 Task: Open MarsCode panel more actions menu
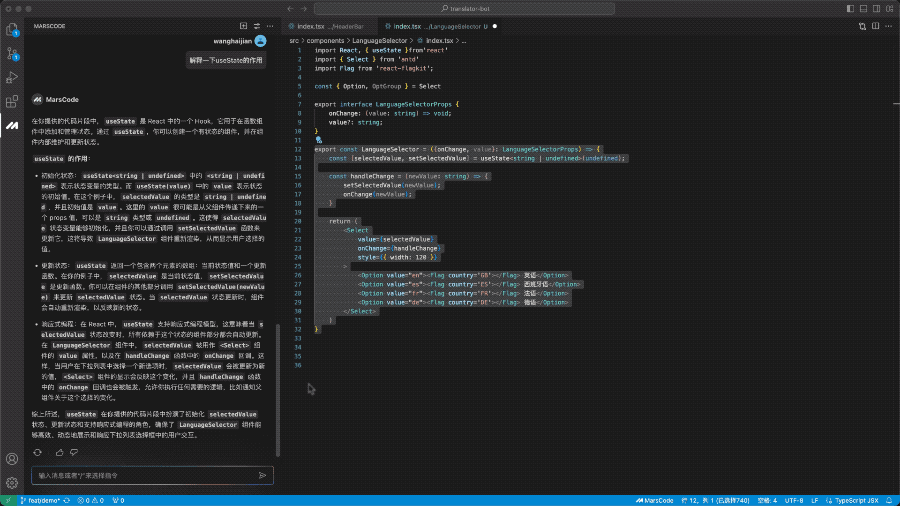270,25
